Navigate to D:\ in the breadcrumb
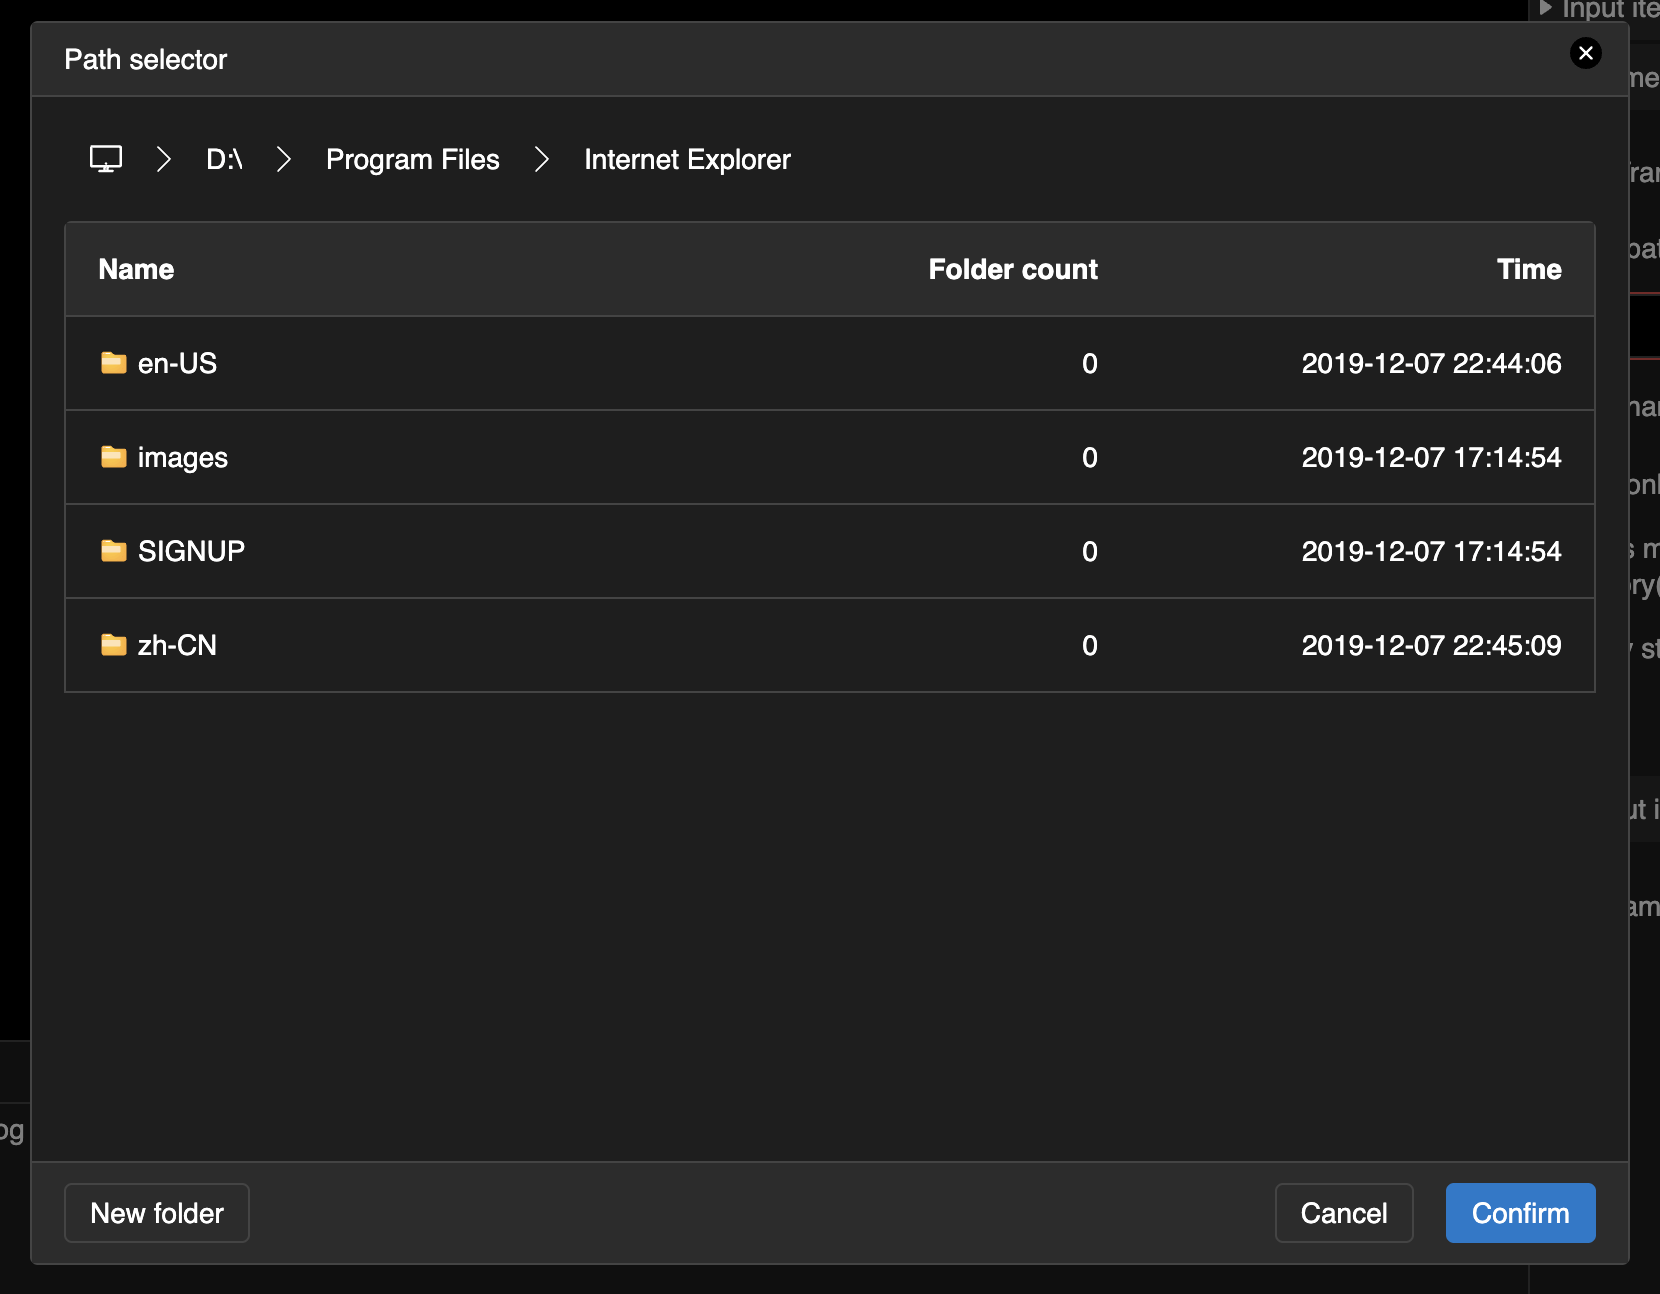The height and width of the screenshot is (1294, 1660). pyautogui.click(x=224, y=159)
